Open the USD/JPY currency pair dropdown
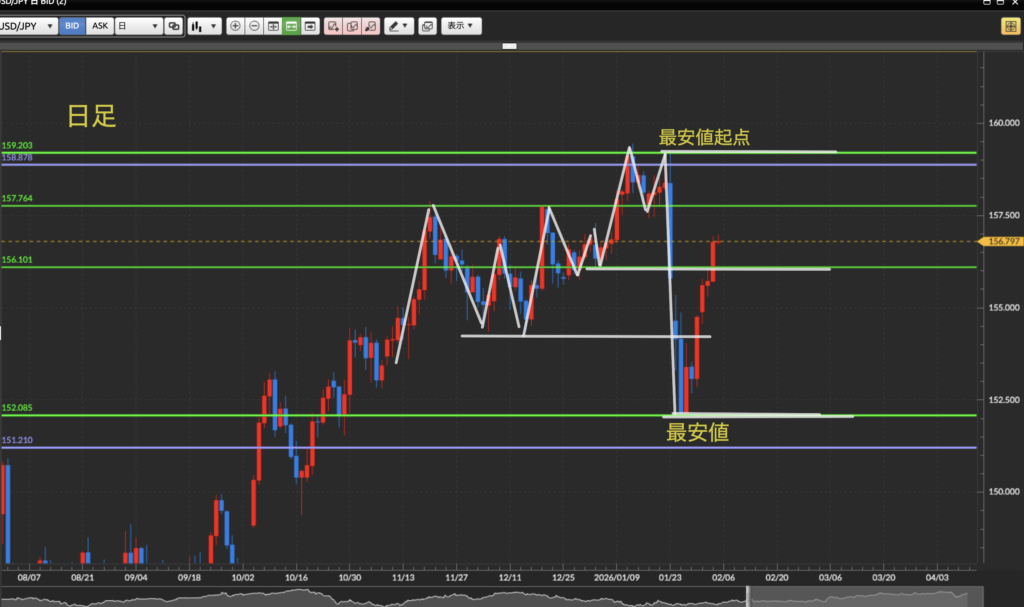Screen dimensions: 1024x607 (x=29, y=26)
